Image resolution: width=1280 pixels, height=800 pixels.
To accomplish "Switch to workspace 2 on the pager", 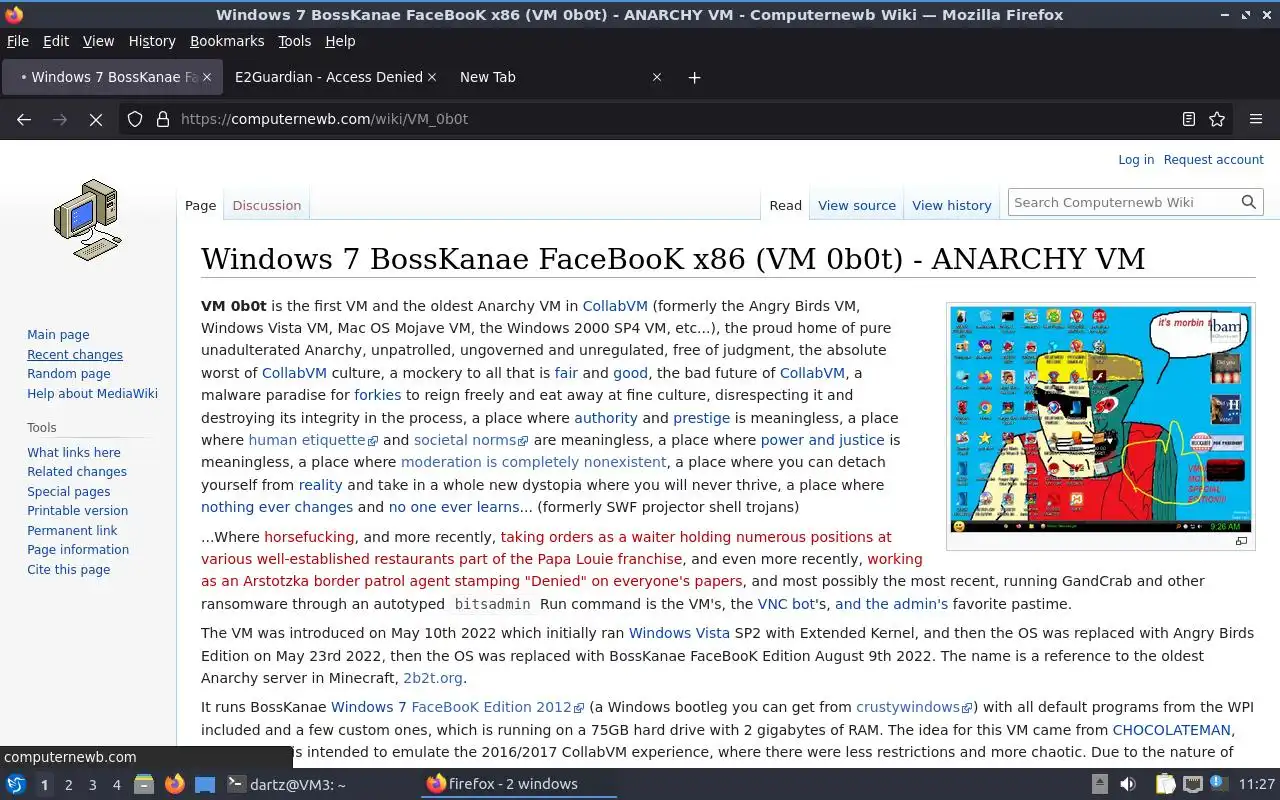I will pyautogui.click(x=69, y=785).
